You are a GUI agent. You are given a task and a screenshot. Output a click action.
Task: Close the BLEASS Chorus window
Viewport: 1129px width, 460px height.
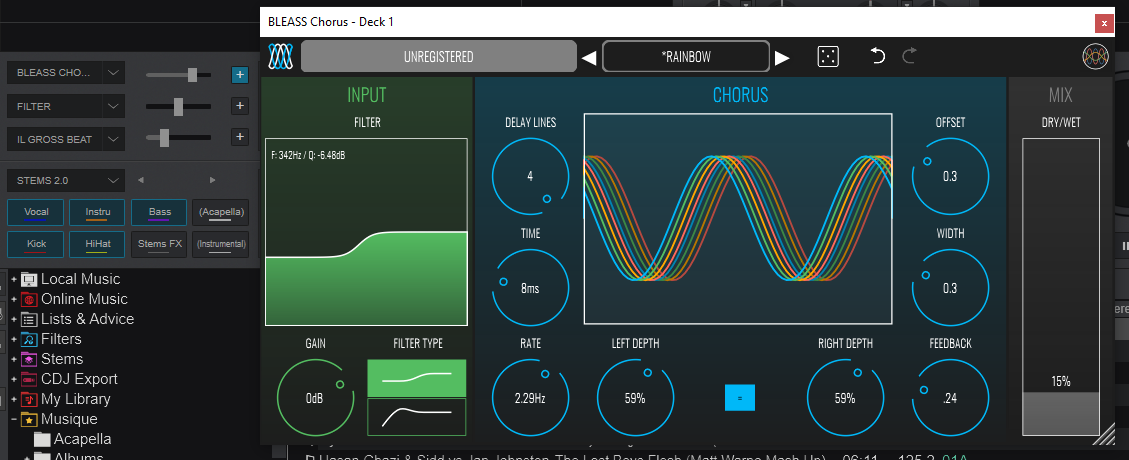(1104, 23)
